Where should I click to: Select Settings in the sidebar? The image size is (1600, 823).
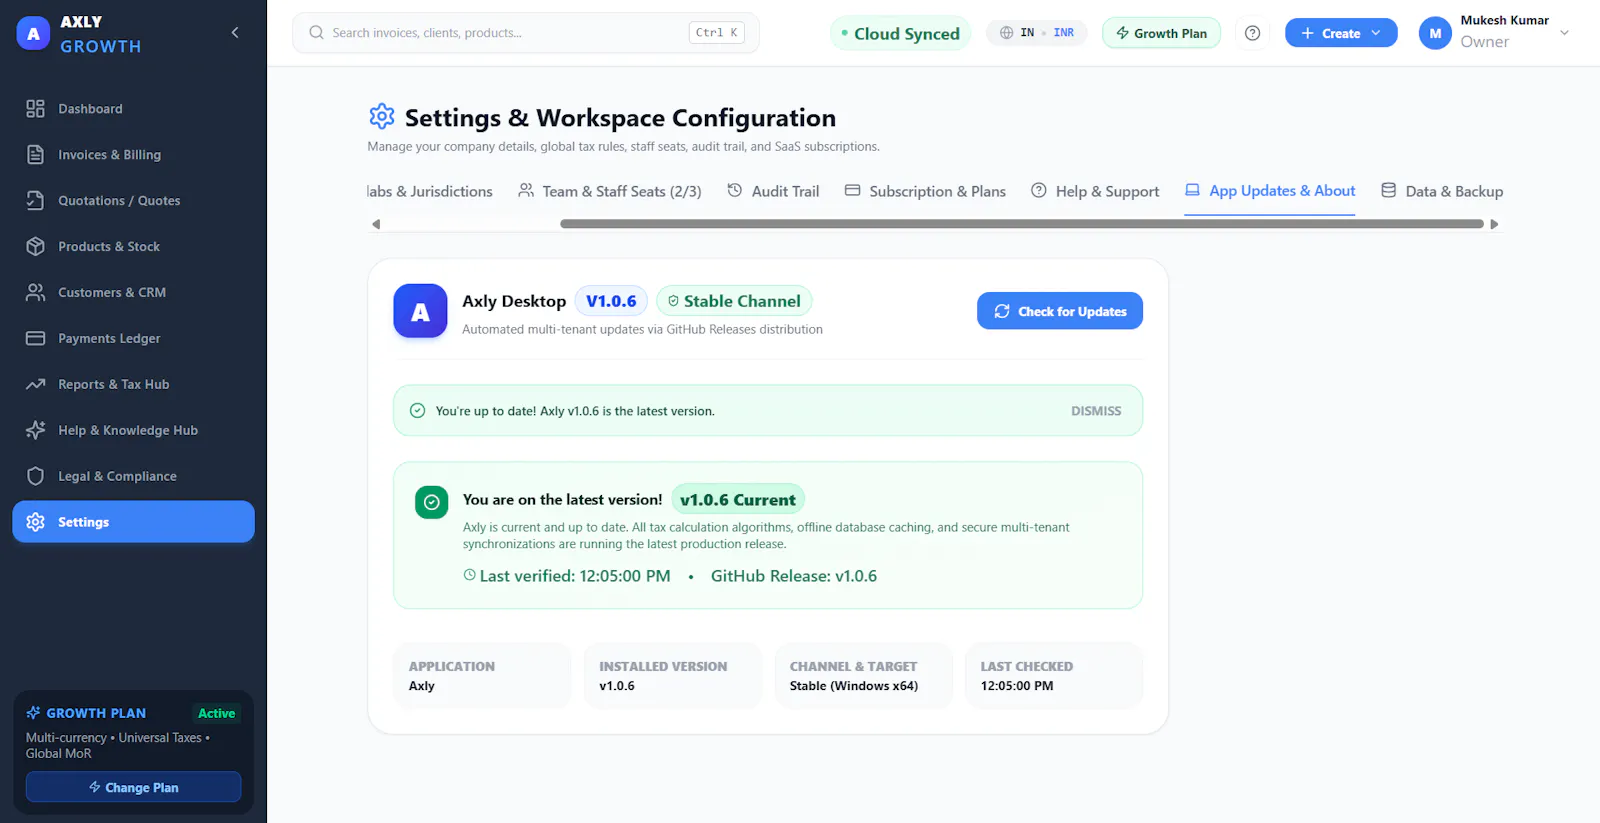(133, 522)
